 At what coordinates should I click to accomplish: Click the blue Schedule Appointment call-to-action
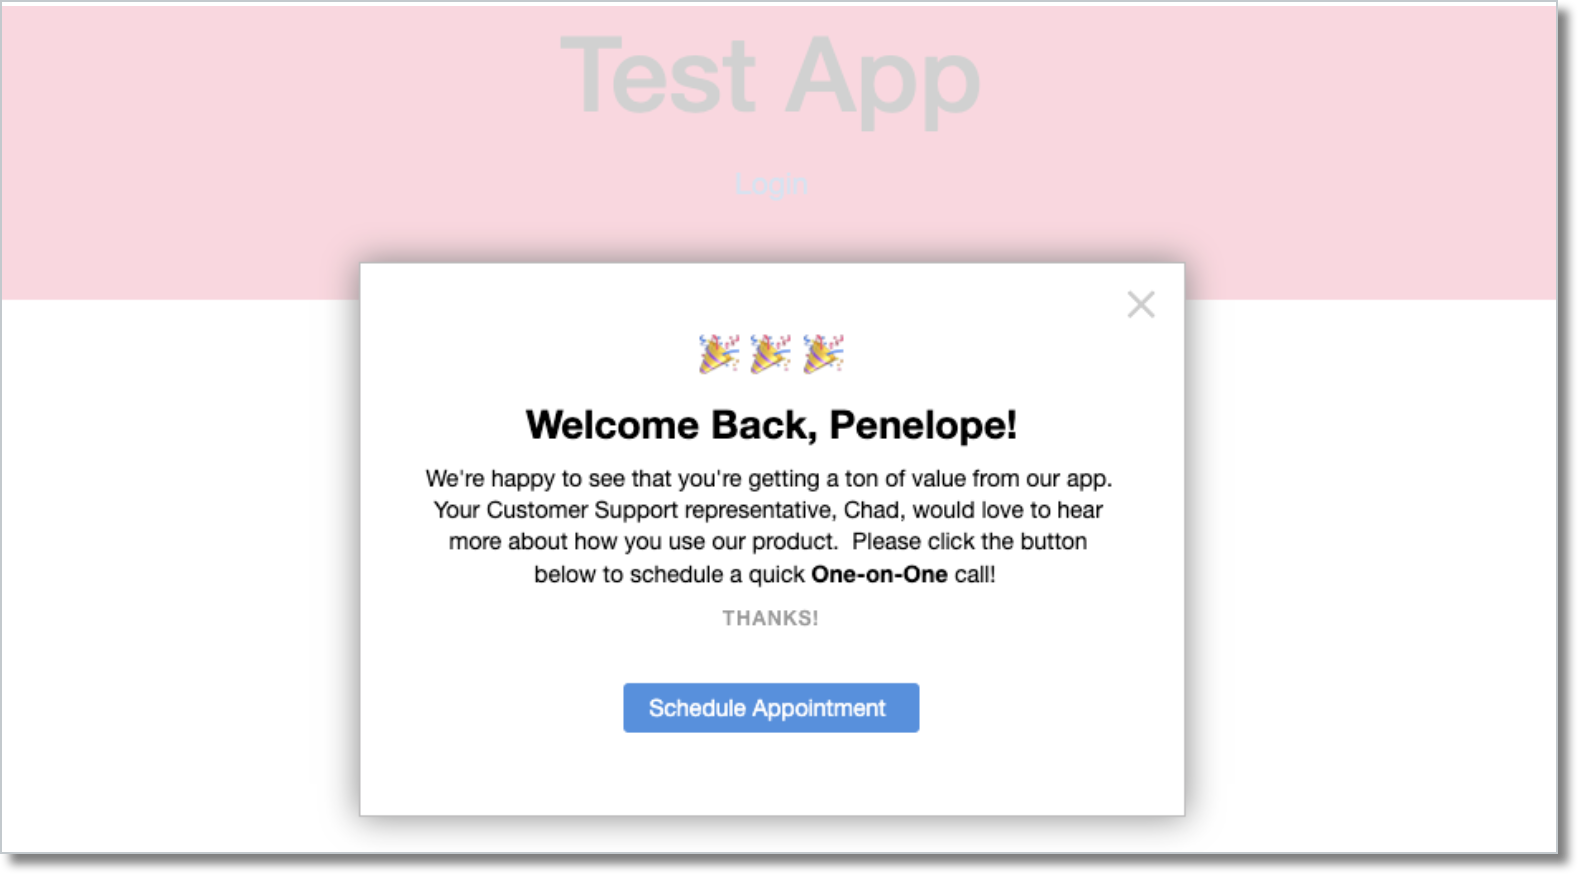[770, 707]
